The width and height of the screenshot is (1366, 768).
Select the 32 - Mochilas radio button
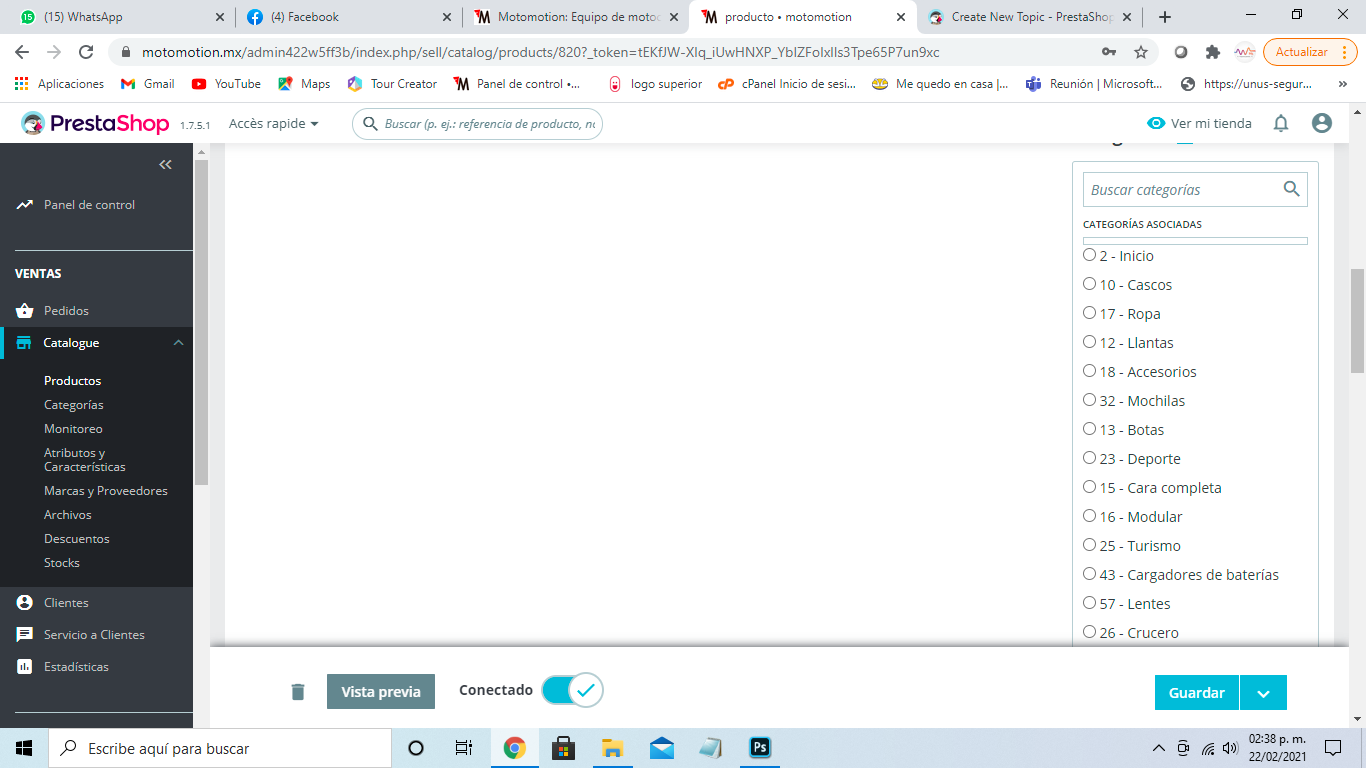point(1090,400)
